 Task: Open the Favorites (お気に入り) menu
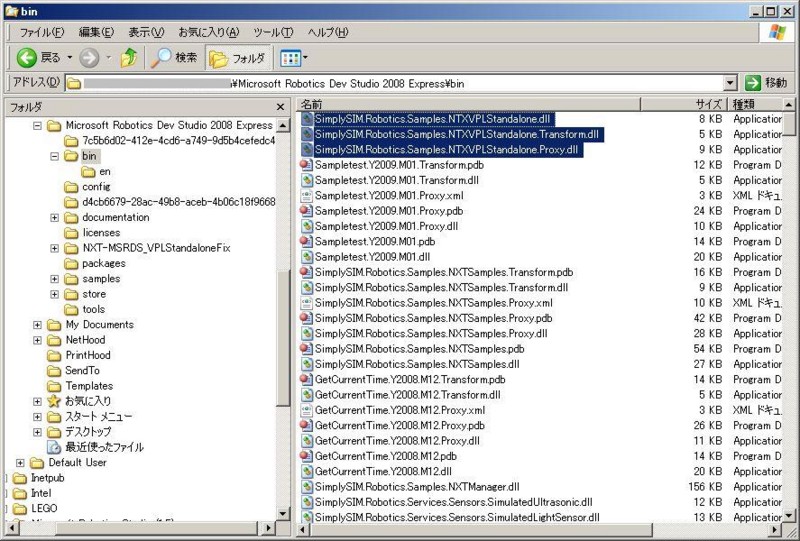208,32
